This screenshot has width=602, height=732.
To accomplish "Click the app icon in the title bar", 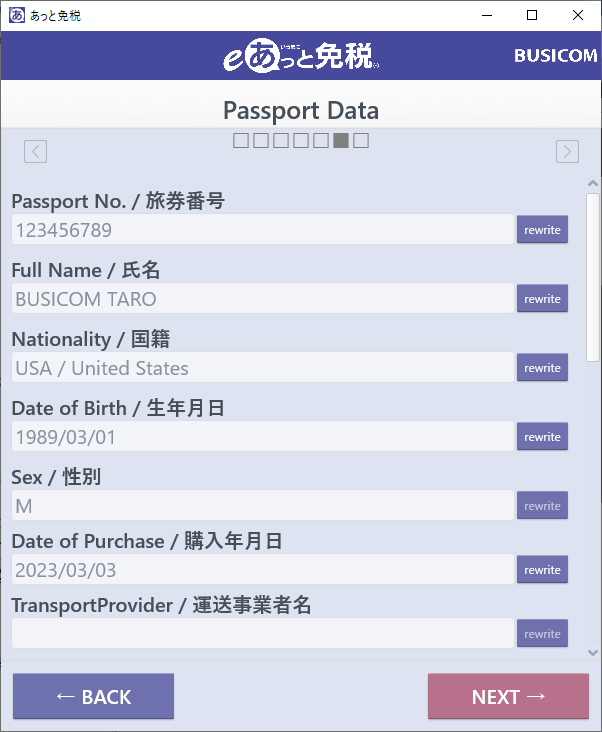I will click(x=16, y=15).
